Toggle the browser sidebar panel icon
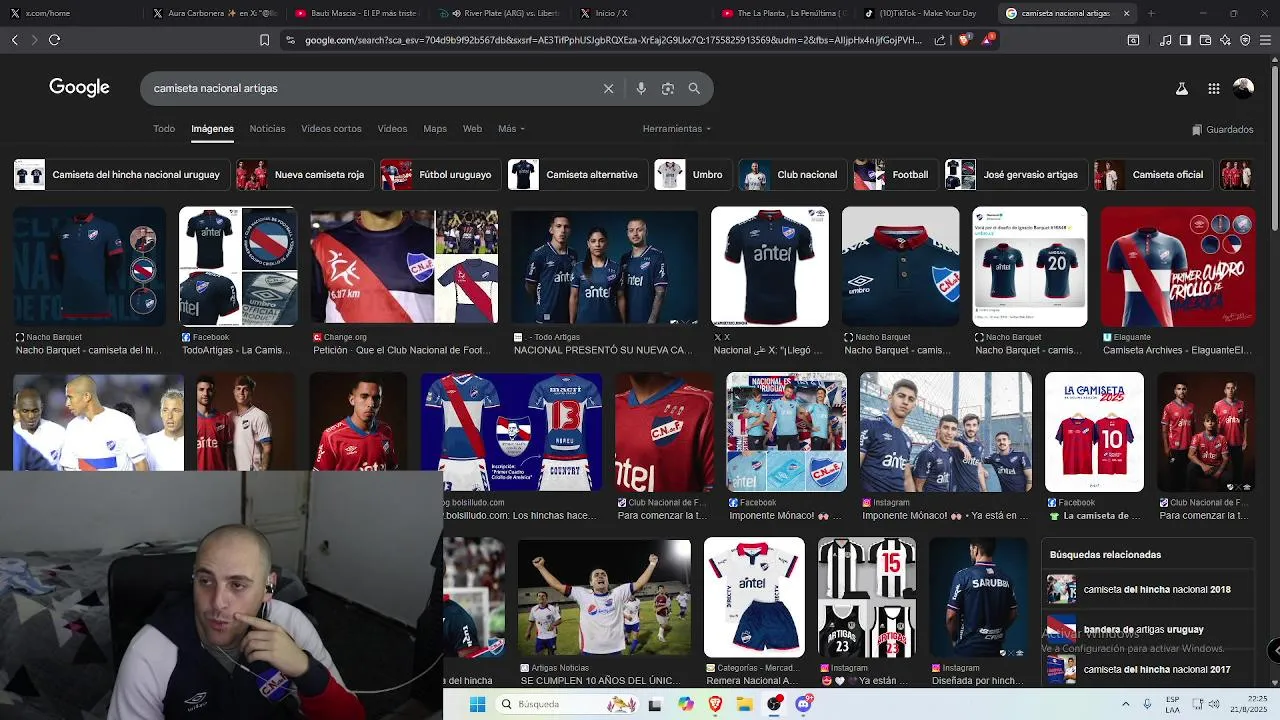Screen dimensions: 1280x720 click(1185, 40)
